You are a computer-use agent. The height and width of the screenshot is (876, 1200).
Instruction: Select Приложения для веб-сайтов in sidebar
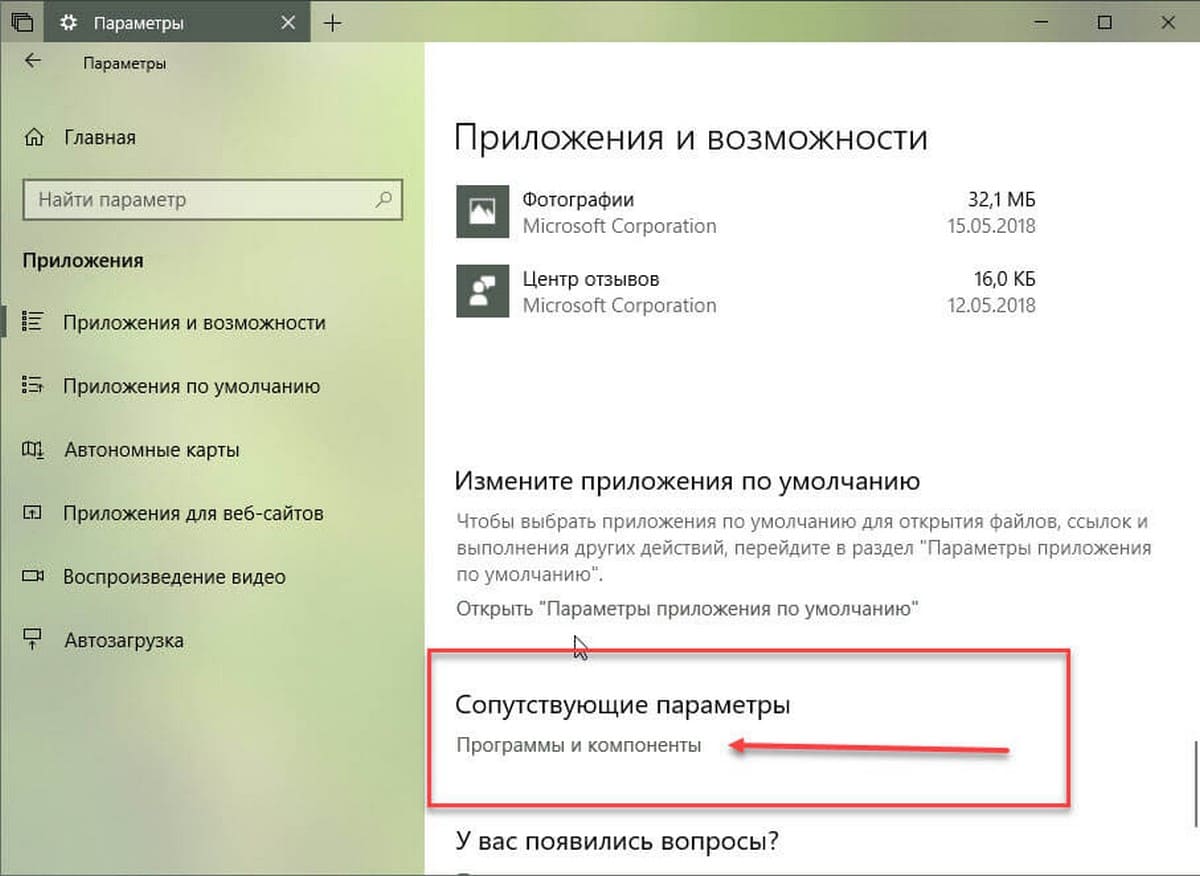(x=194, y=513)
